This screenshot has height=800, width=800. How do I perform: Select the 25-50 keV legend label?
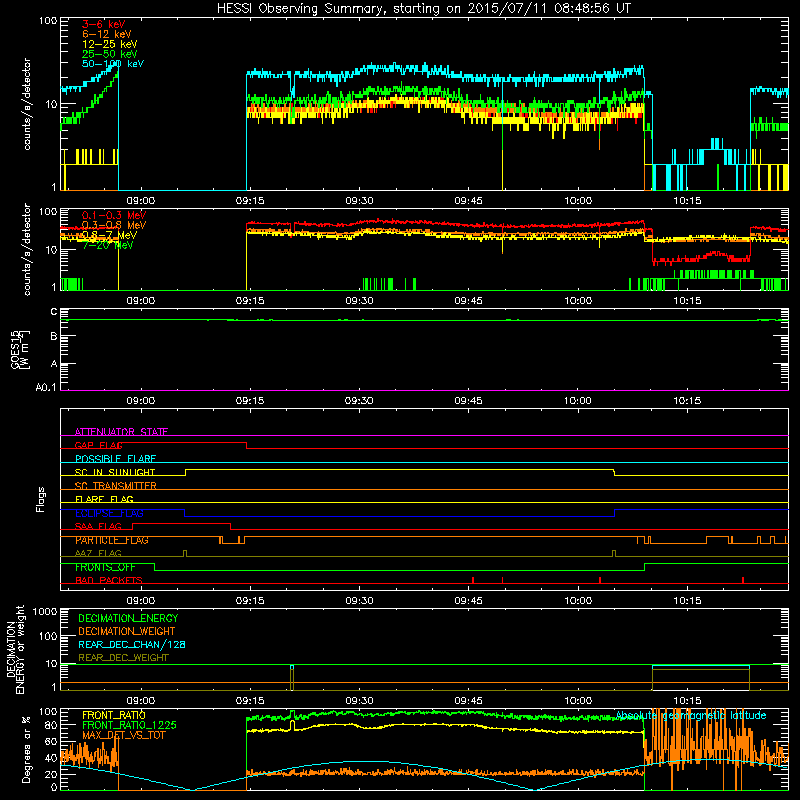pyautogui.click(x=109, y=54)
